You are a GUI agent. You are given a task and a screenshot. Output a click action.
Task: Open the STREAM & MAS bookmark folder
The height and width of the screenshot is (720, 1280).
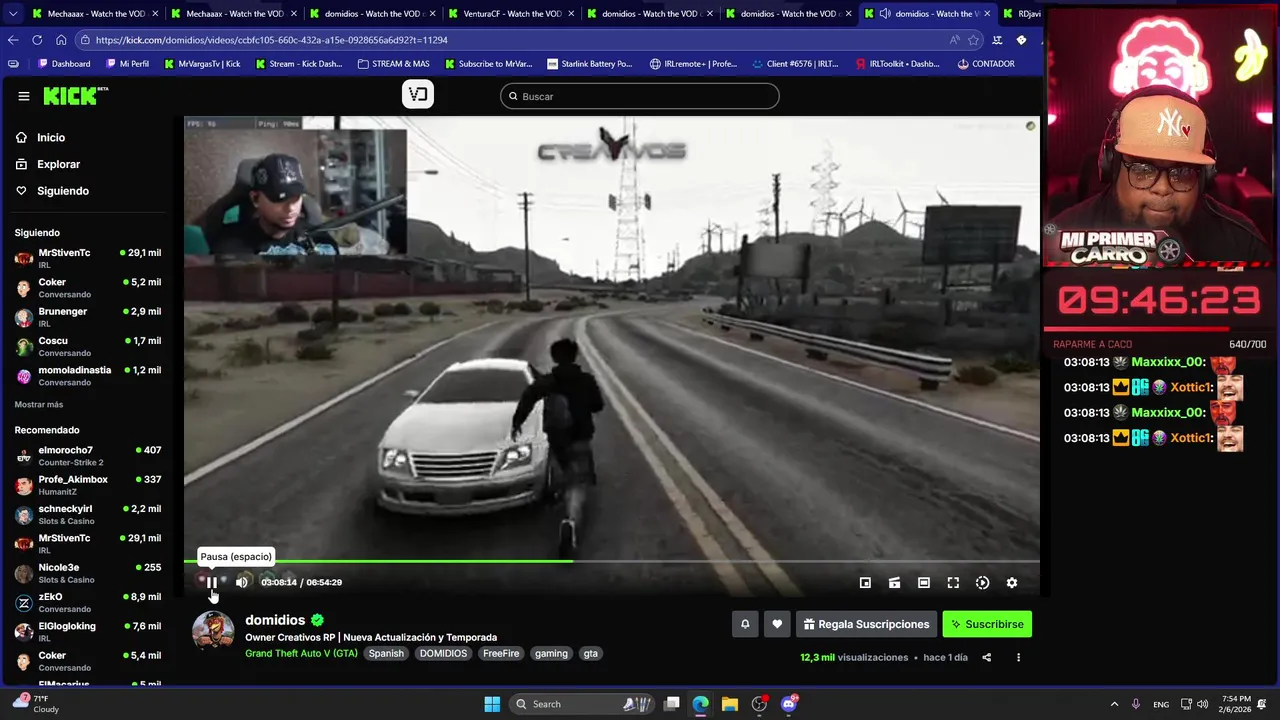click(x=394, y=64)
